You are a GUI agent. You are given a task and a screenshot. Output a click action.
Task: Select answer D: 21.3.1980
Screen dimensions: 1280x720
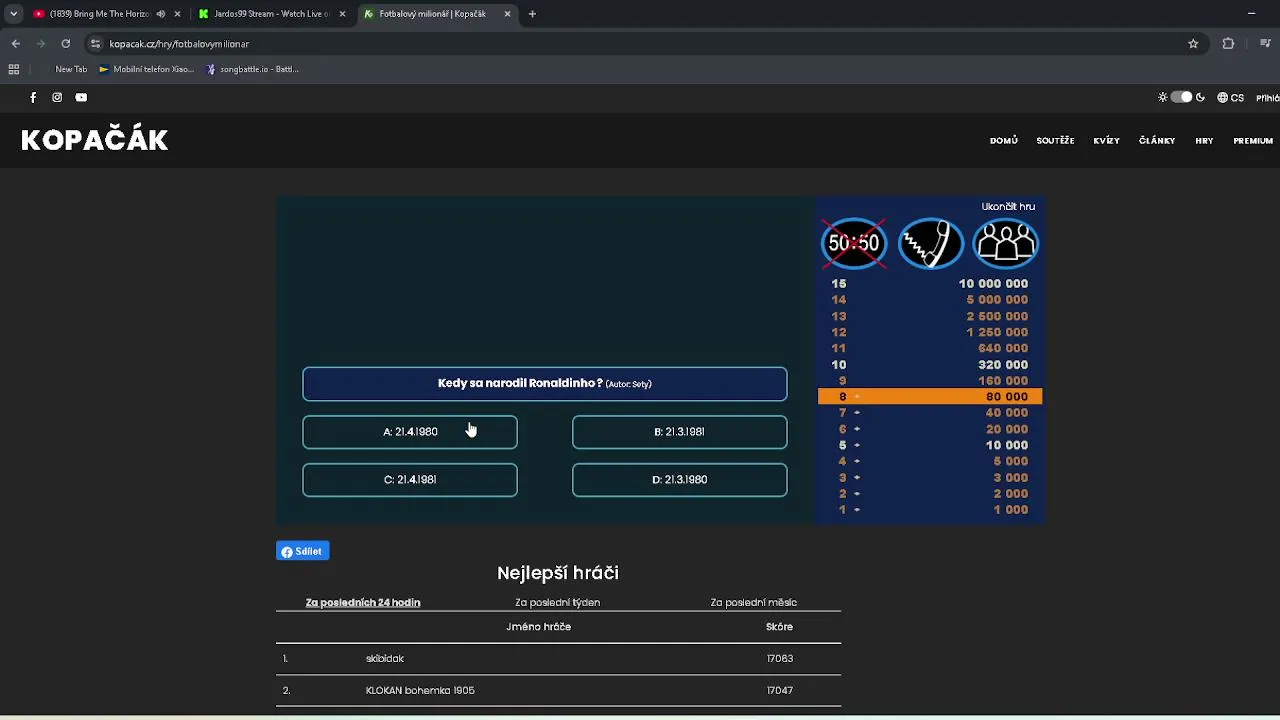pos(679,480)
